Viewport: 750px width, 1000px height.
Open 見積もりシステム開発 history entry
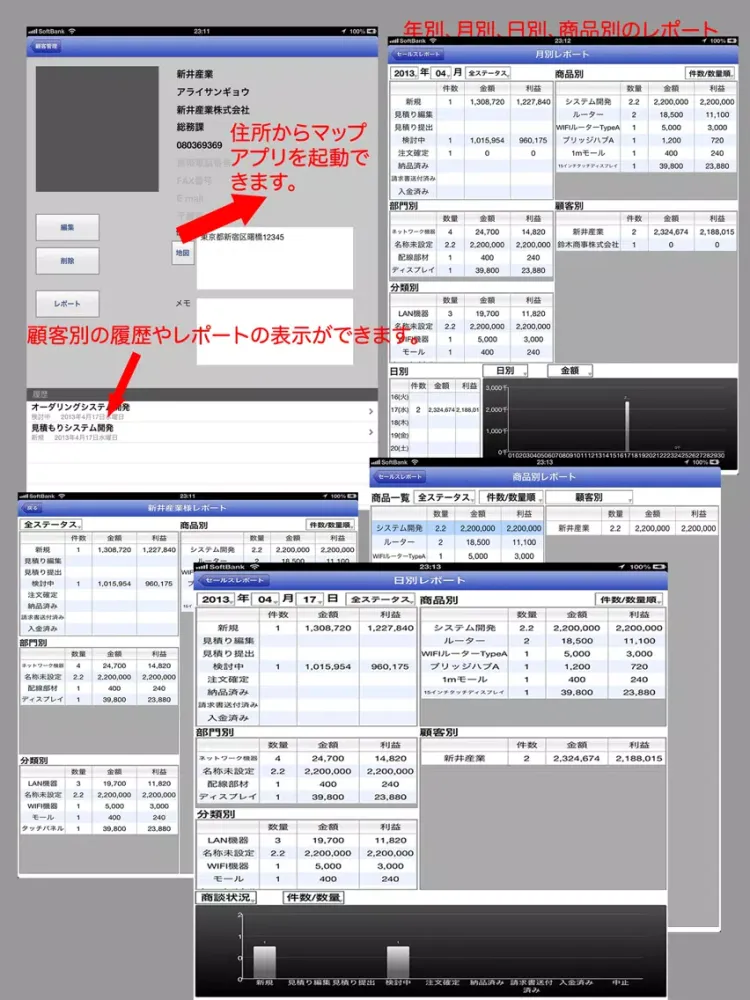point(200,432)
